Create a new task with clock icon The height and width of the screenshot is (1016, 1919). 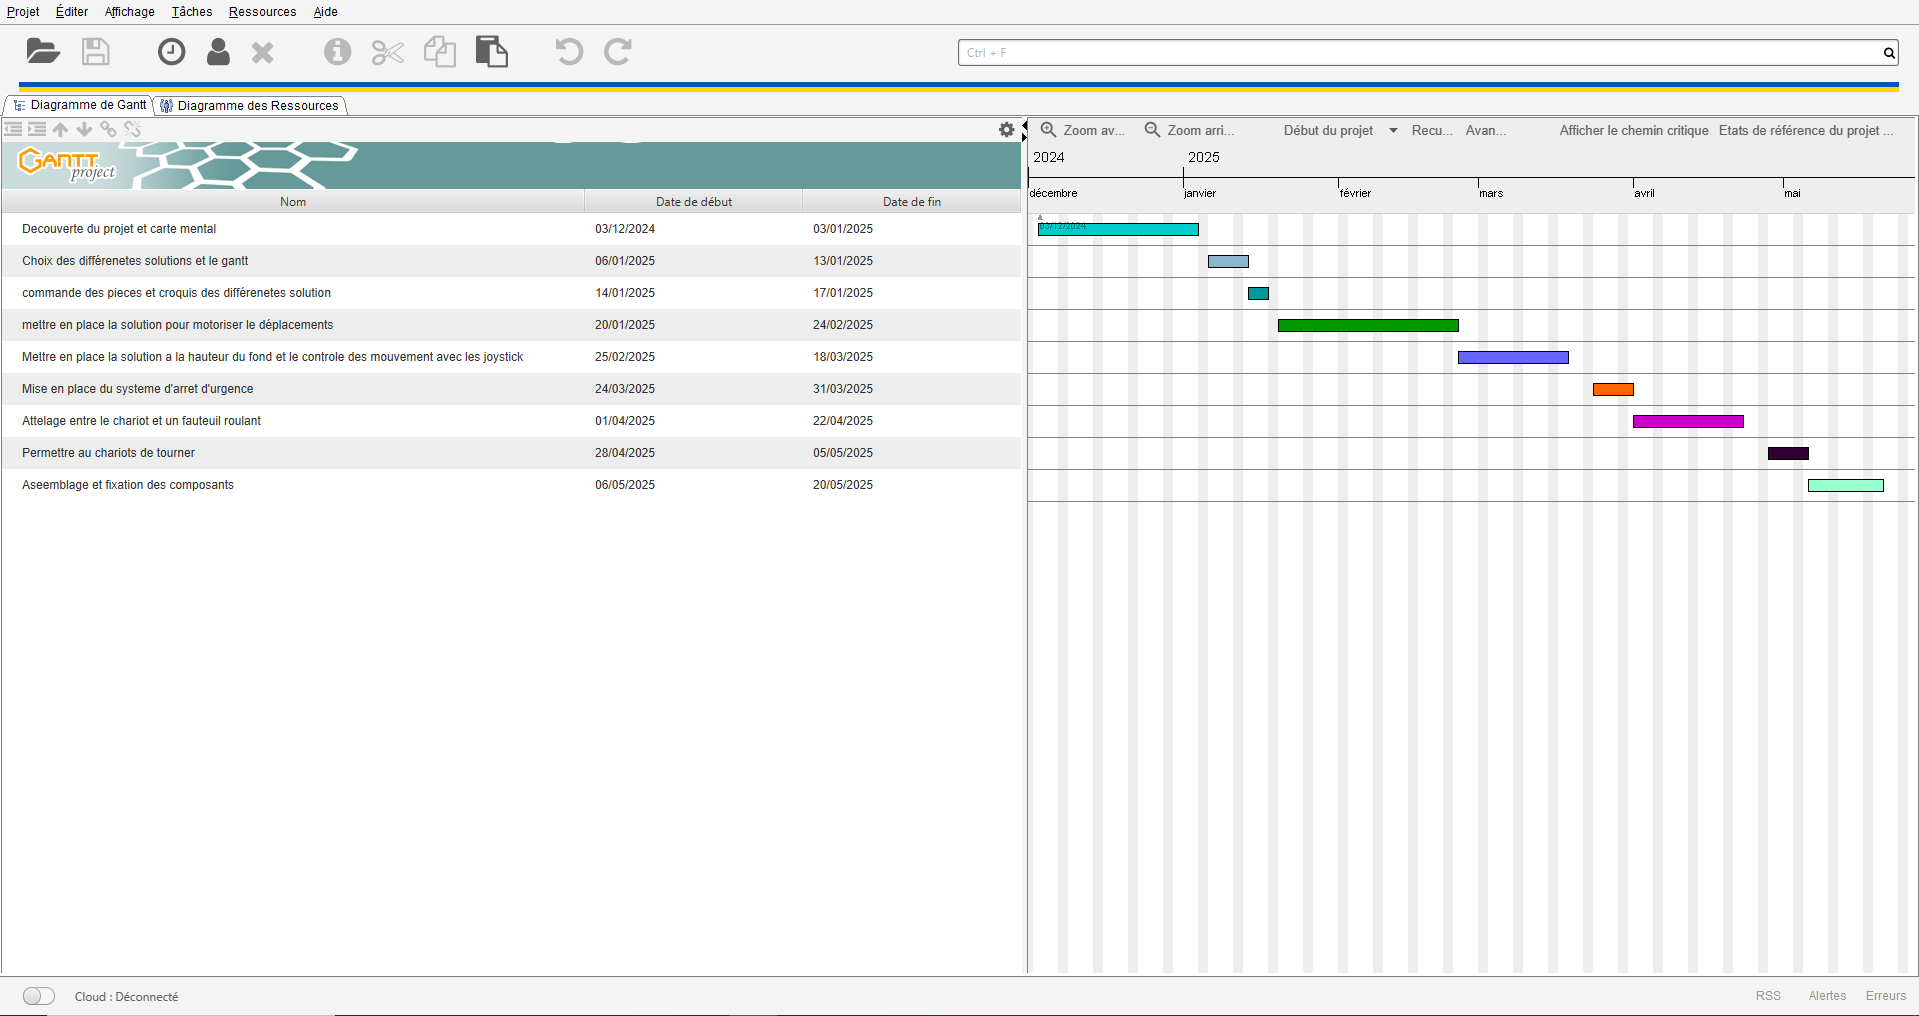[x=172, y=52]
